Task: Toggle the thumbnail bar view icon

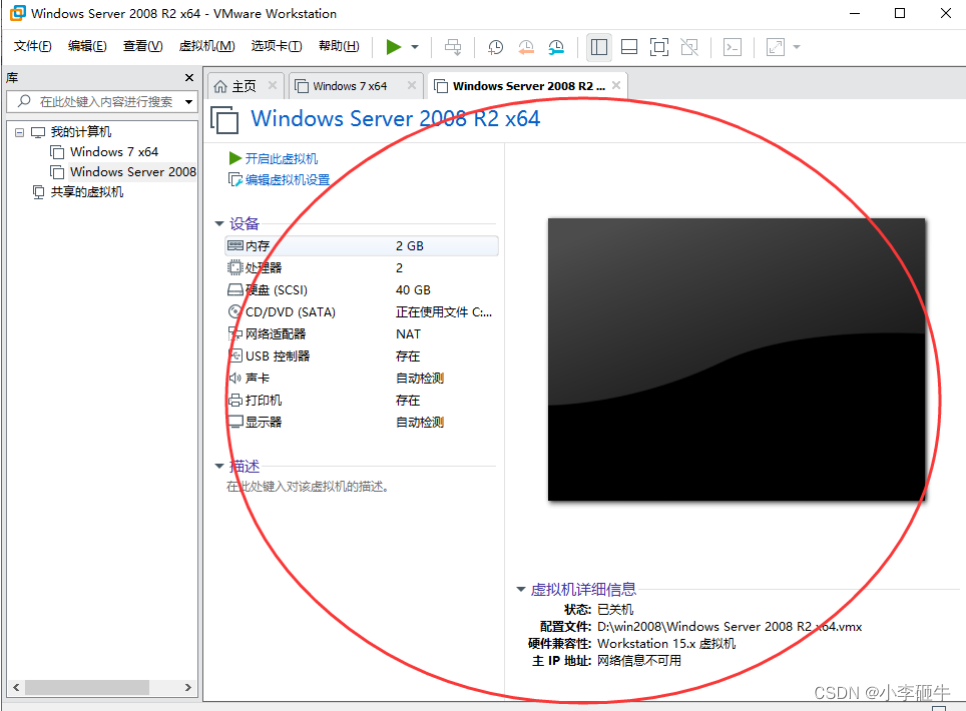Action: 629,47
